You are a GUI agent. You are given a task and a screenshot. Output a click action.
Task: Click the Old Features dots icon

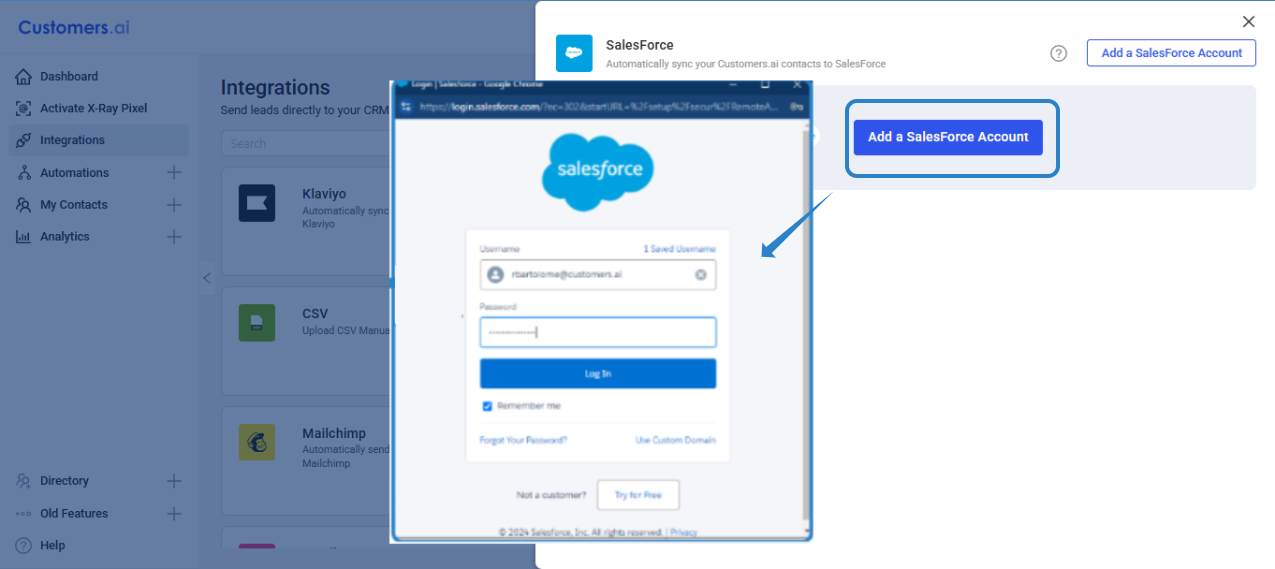click(23, 514)
